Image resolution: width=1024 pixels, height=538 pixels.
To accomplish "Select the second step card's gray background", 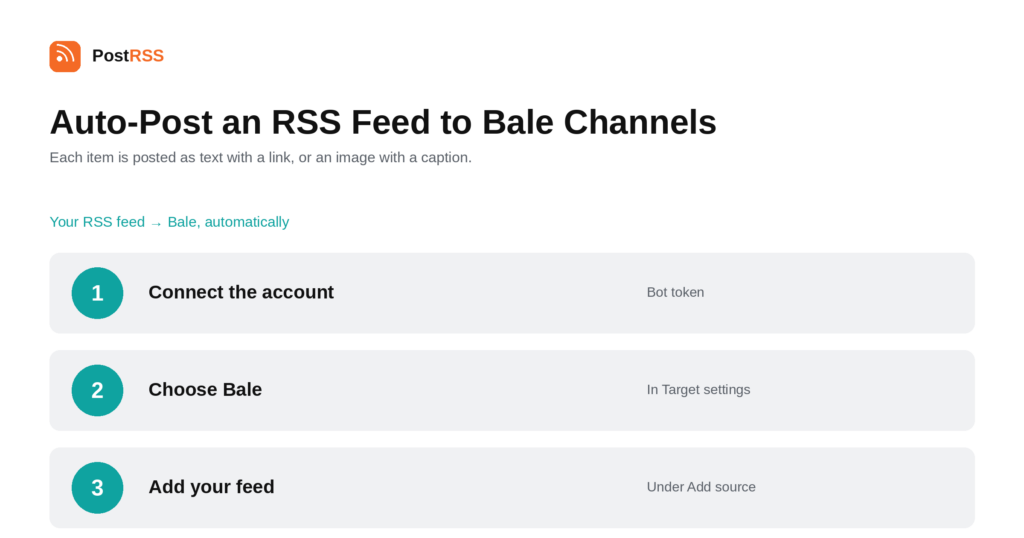I will 512,390.
